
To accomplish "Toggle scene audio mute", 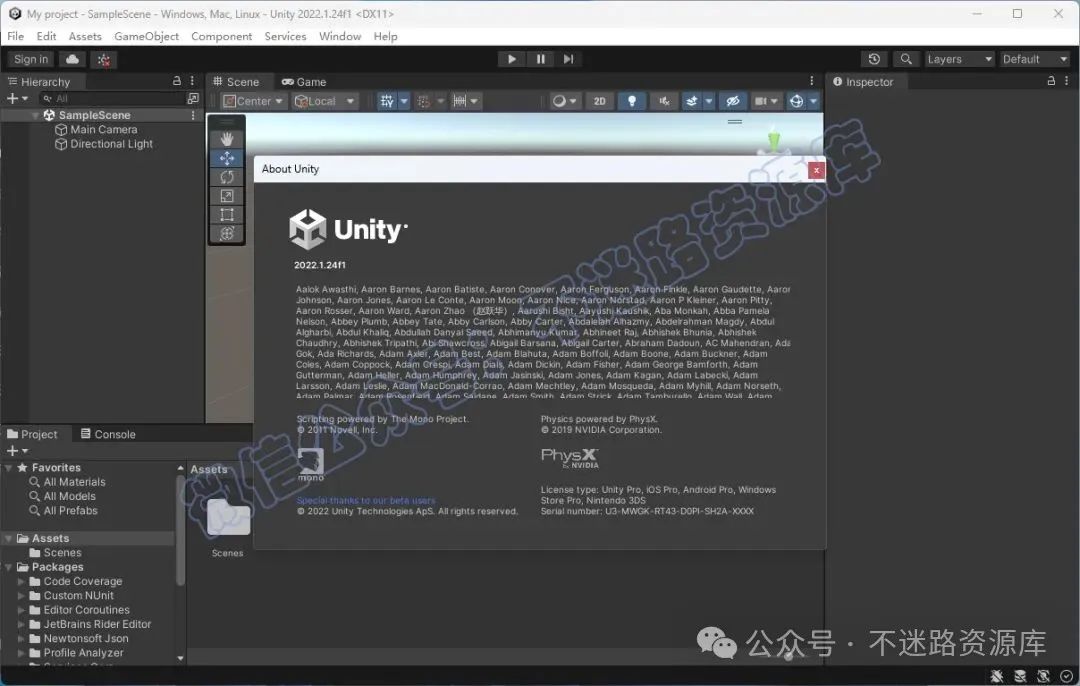I will click(x=664, y=101).
